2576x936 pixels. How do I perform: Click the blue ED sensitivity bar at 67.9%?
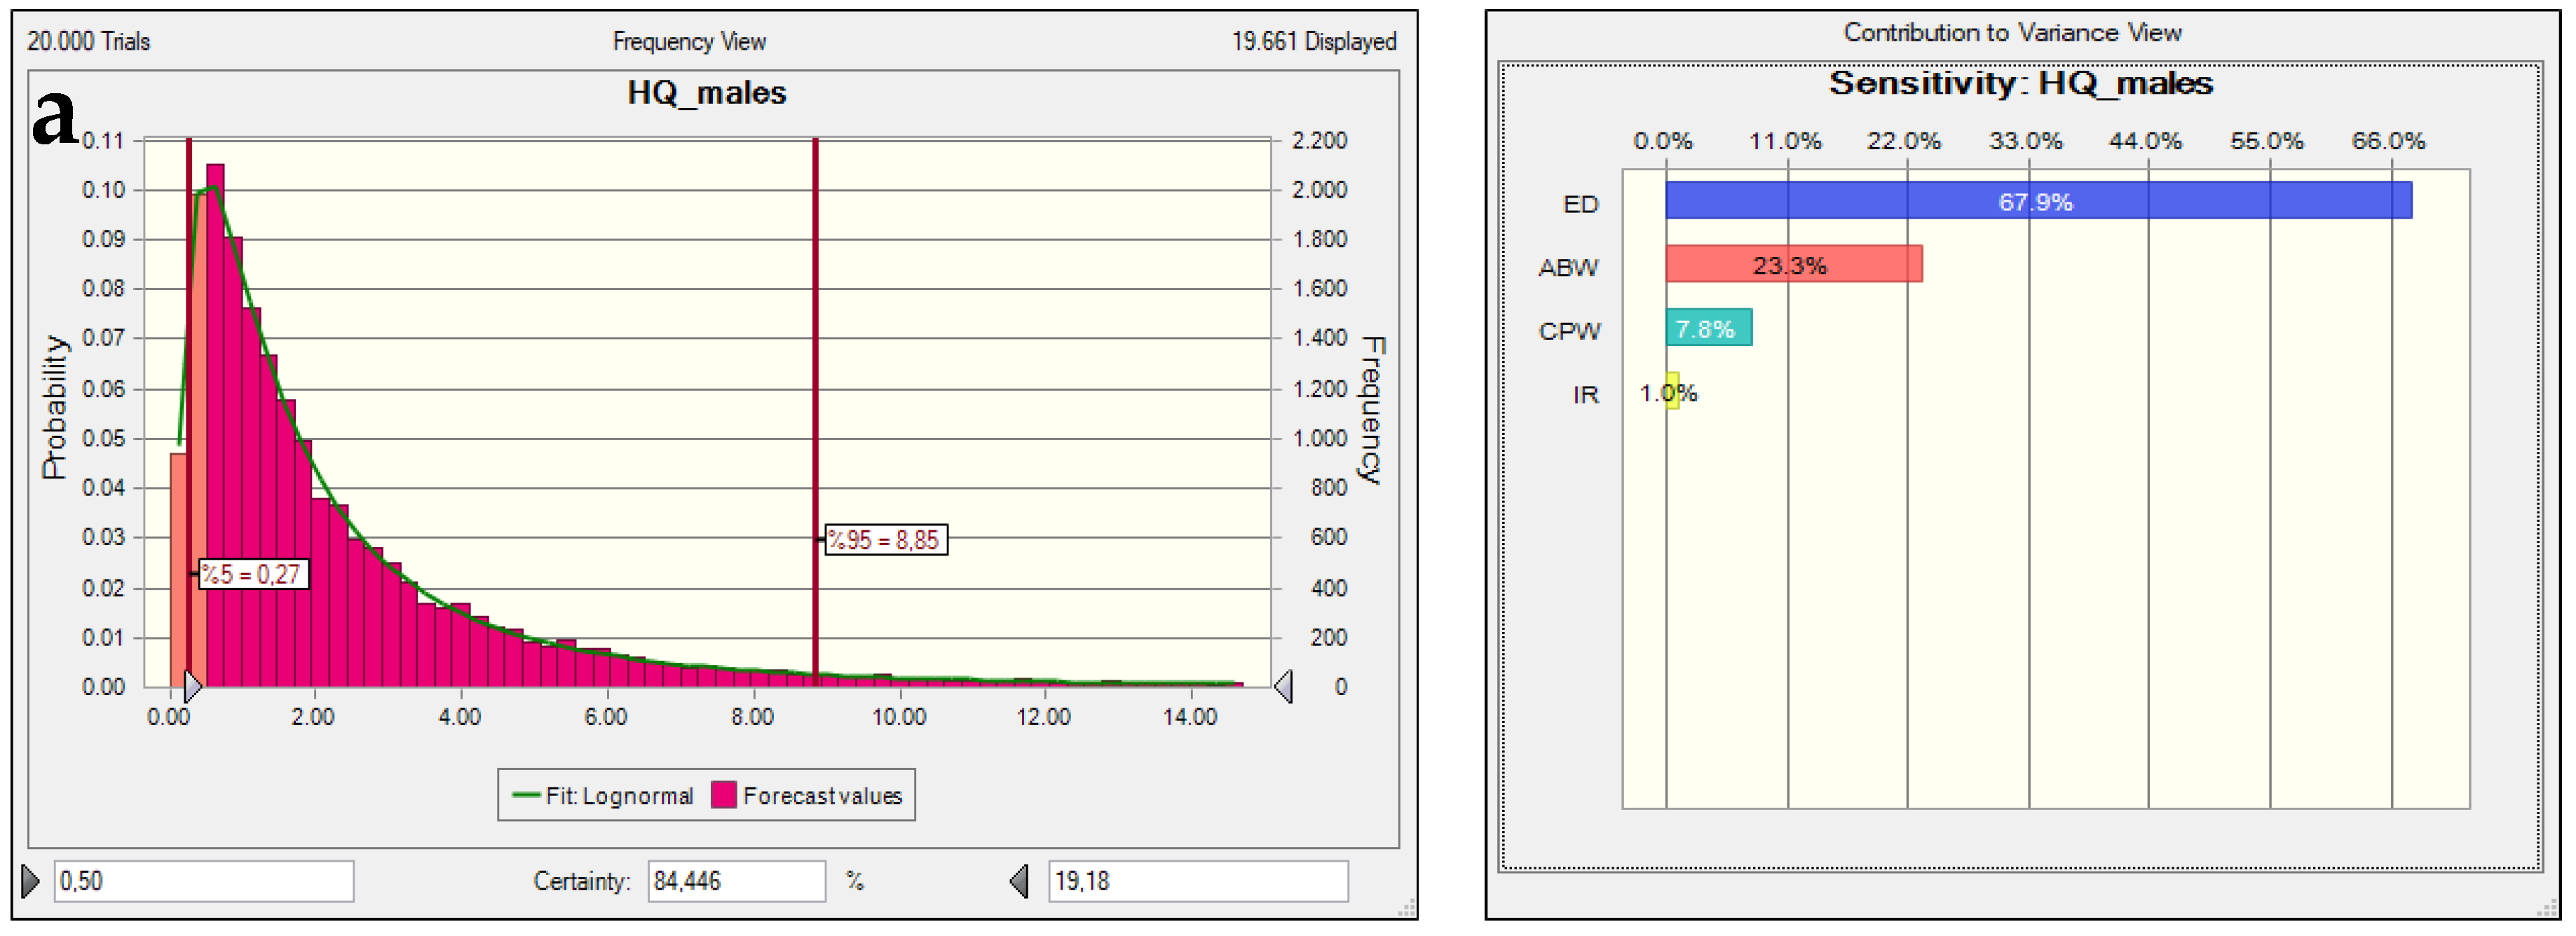click(x=2038, y=201)
